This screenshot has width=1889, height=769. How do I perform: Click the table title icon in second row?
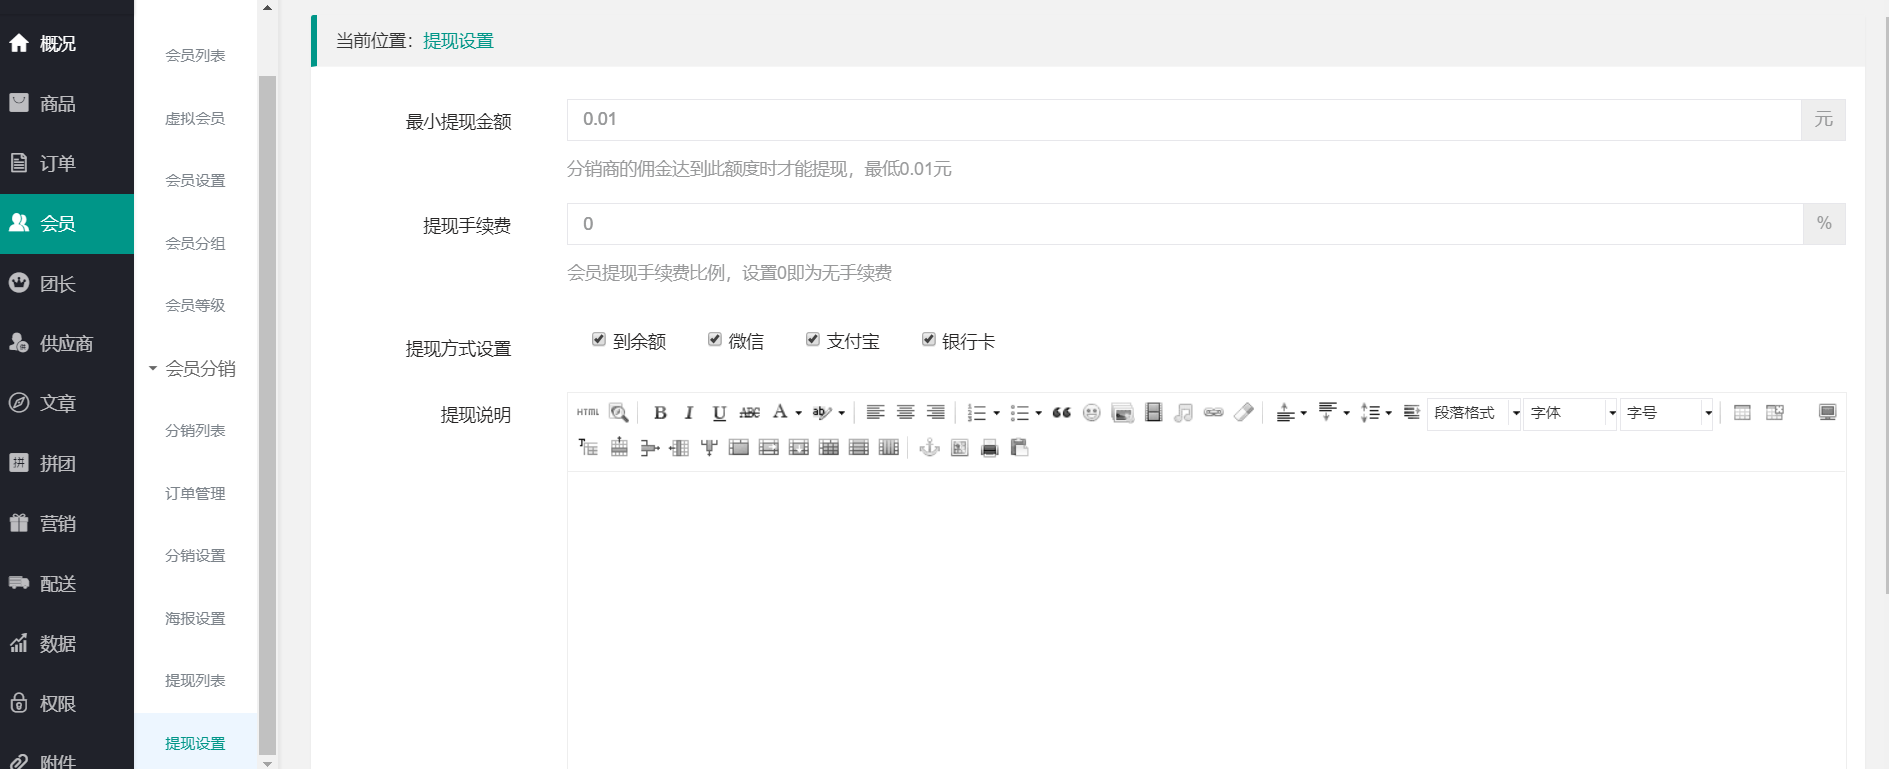tap(588, 447)
